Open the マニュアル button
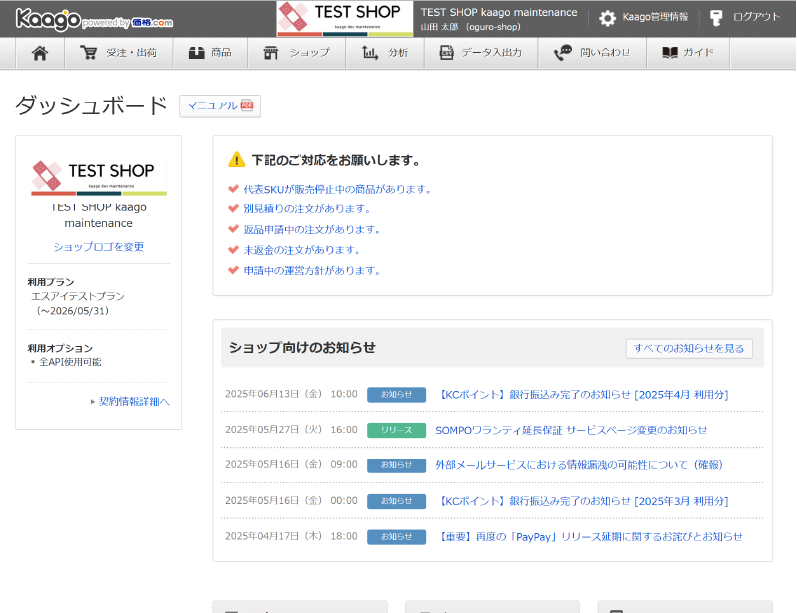Image resolution: width=797 pixels, height=613 pixels. (x=220, y=106)
